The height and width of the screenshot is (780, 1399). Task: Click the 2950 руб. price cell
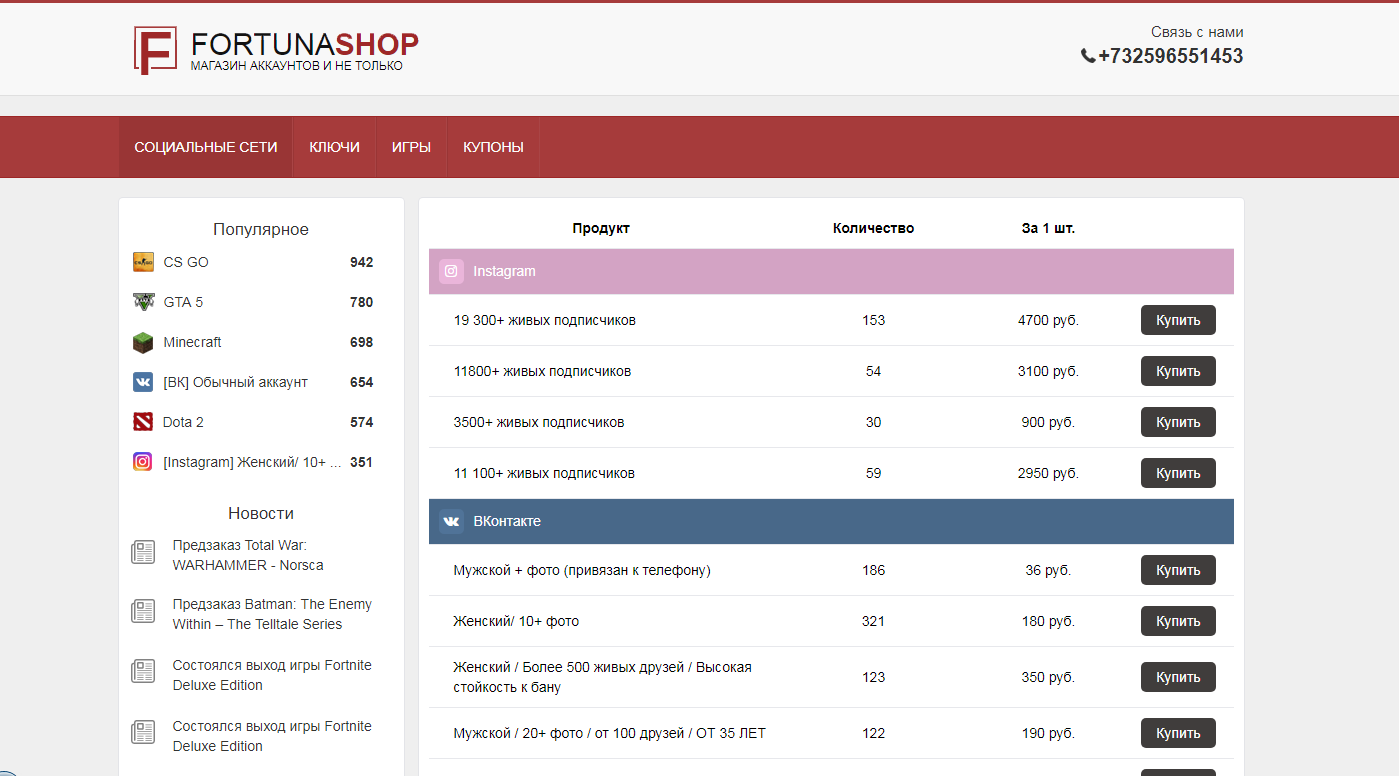(x=1048, y=473)
